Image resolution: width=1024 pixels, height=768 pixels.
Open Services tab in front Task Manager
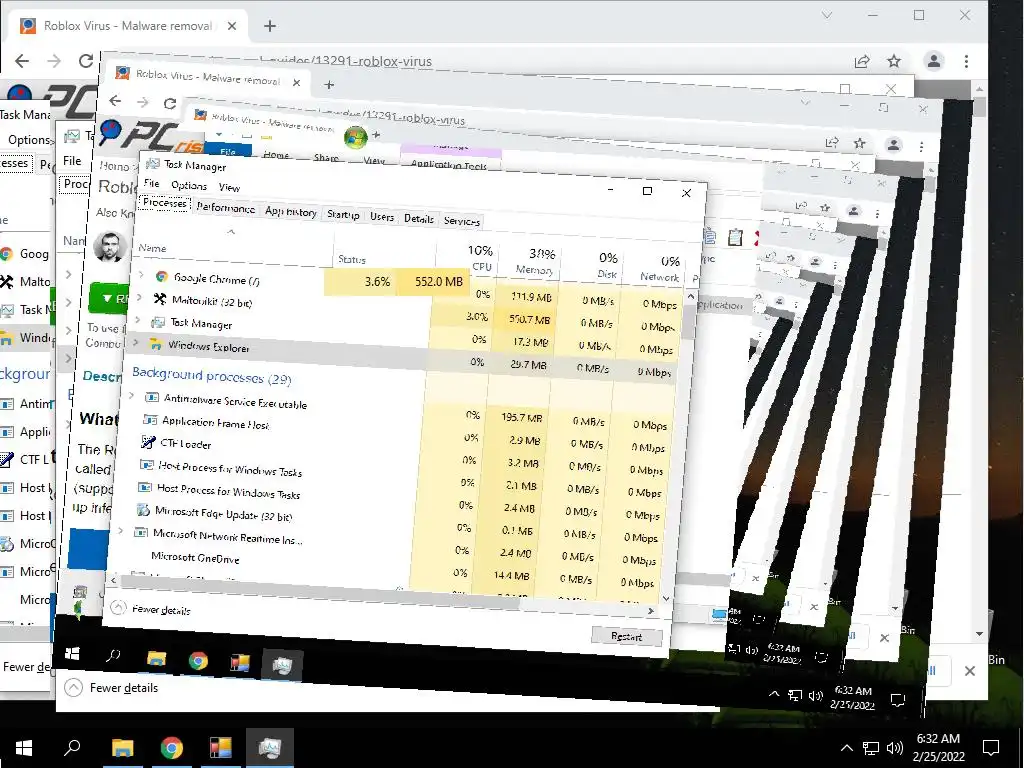462,221
